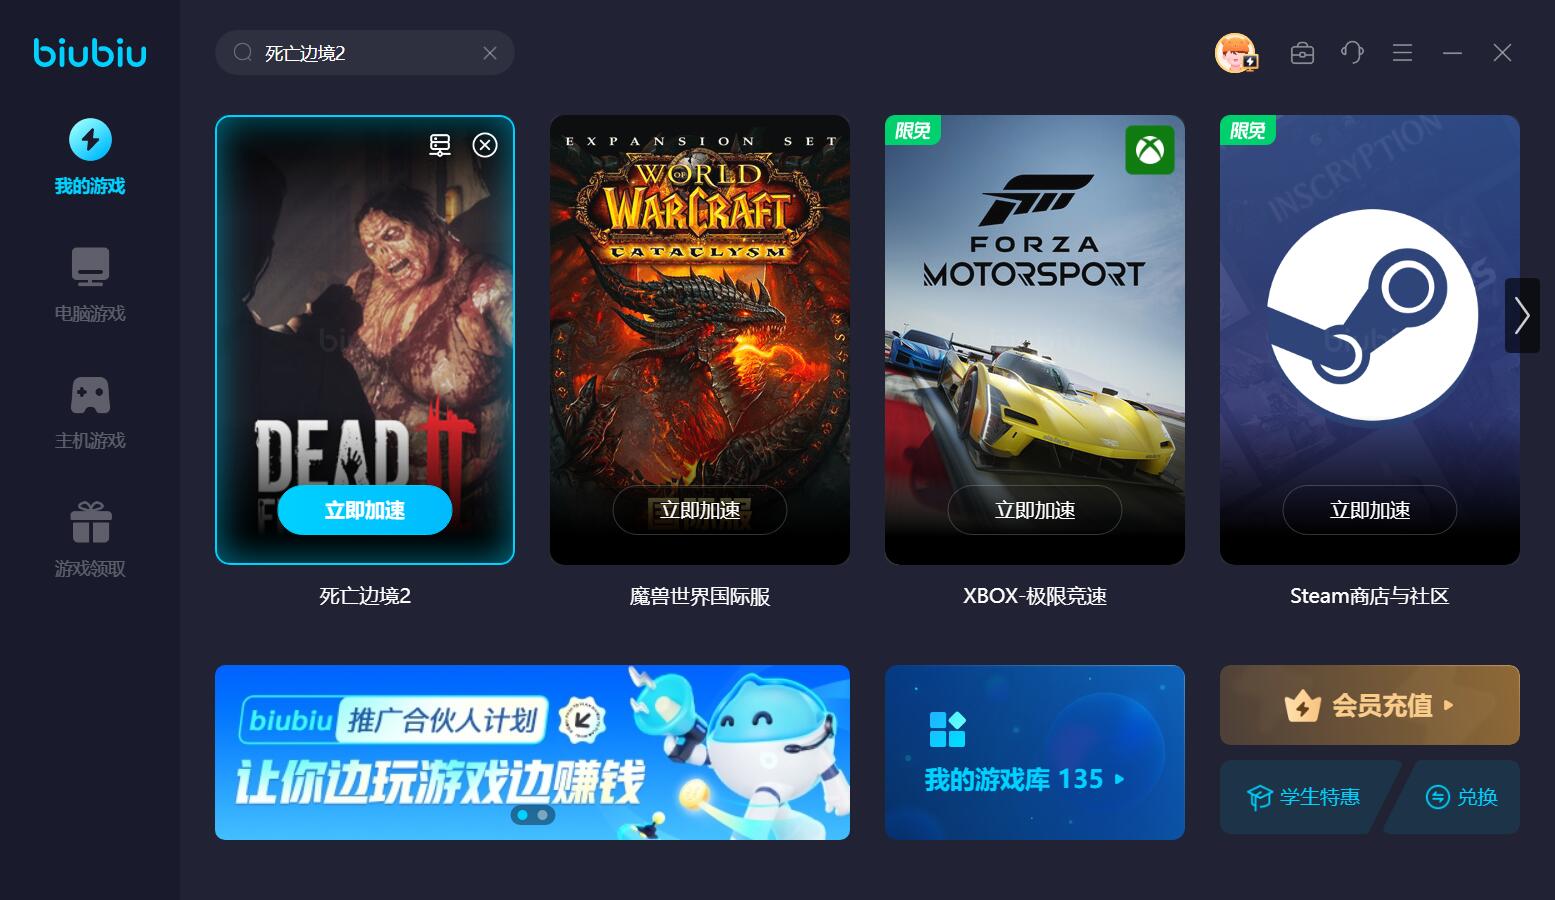Open 学生特惠 student discount
This screenshot has width=1555, height=900.
[x=1304, y=797]
